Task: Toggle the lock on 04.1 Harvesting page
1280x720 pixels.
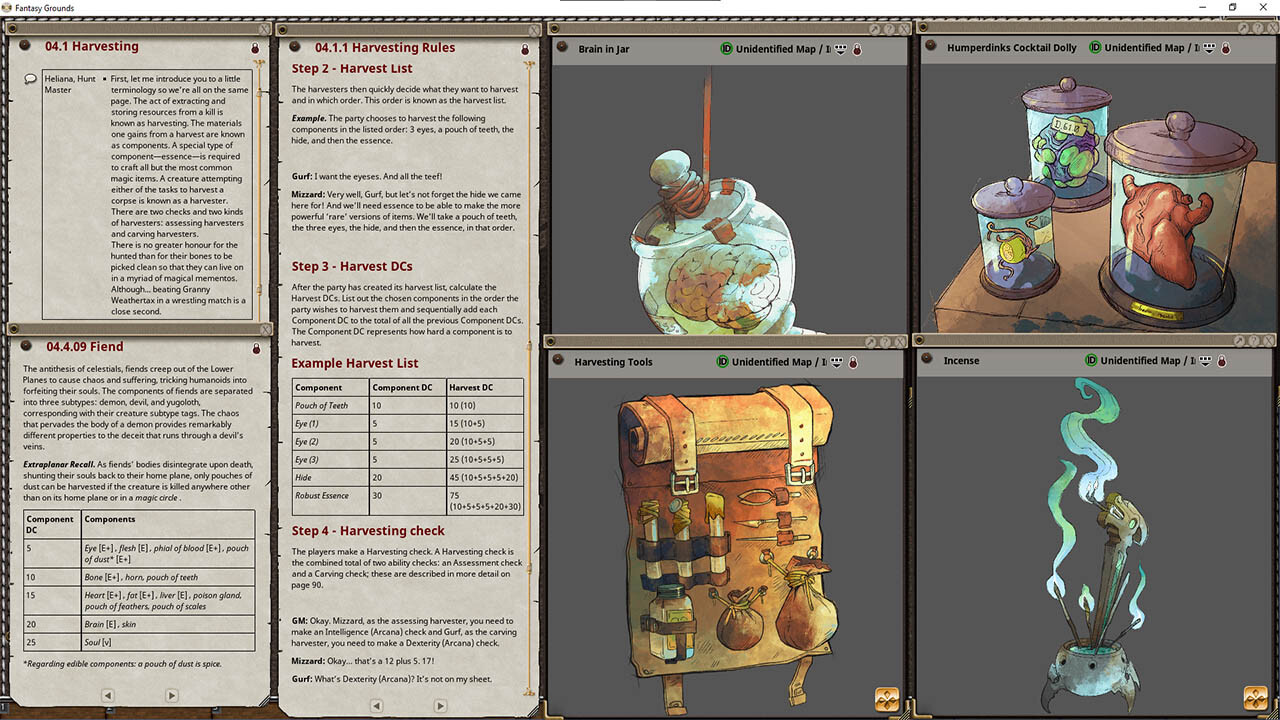Action: (x=255, y=48)
